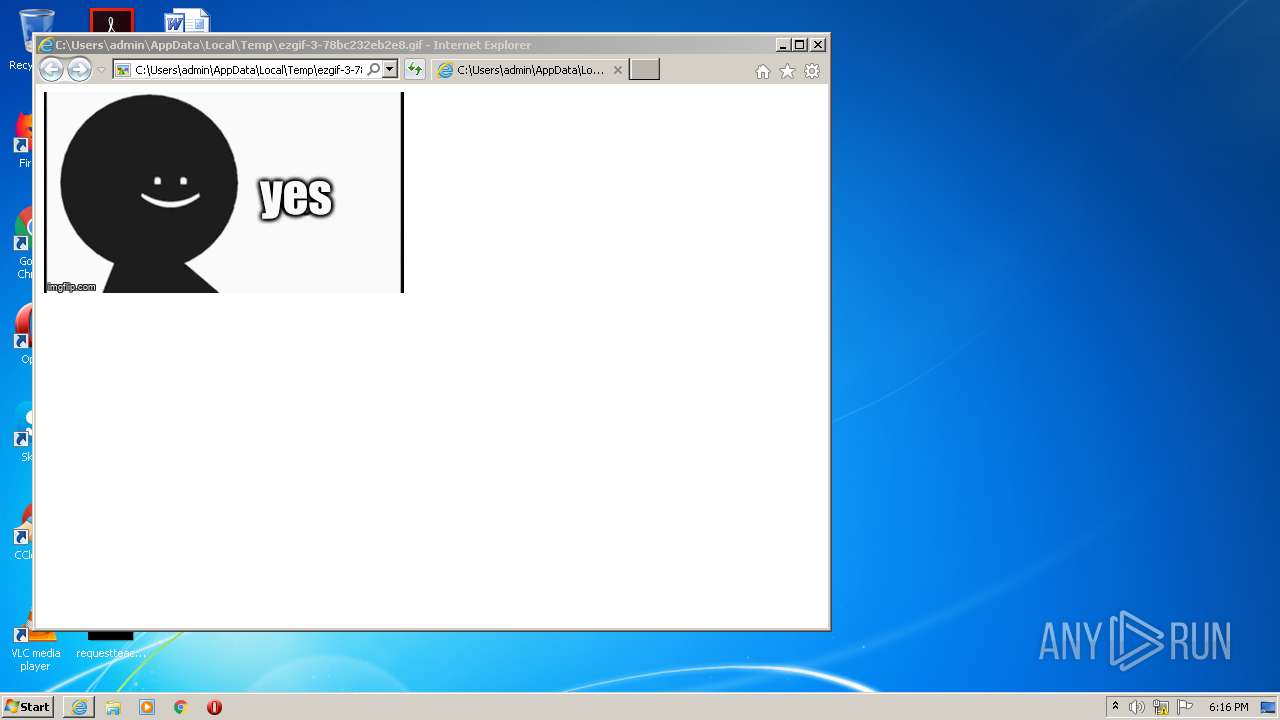Go to the home page with the Home icon
The image size is (1280, 720).
tap(763, 71)
